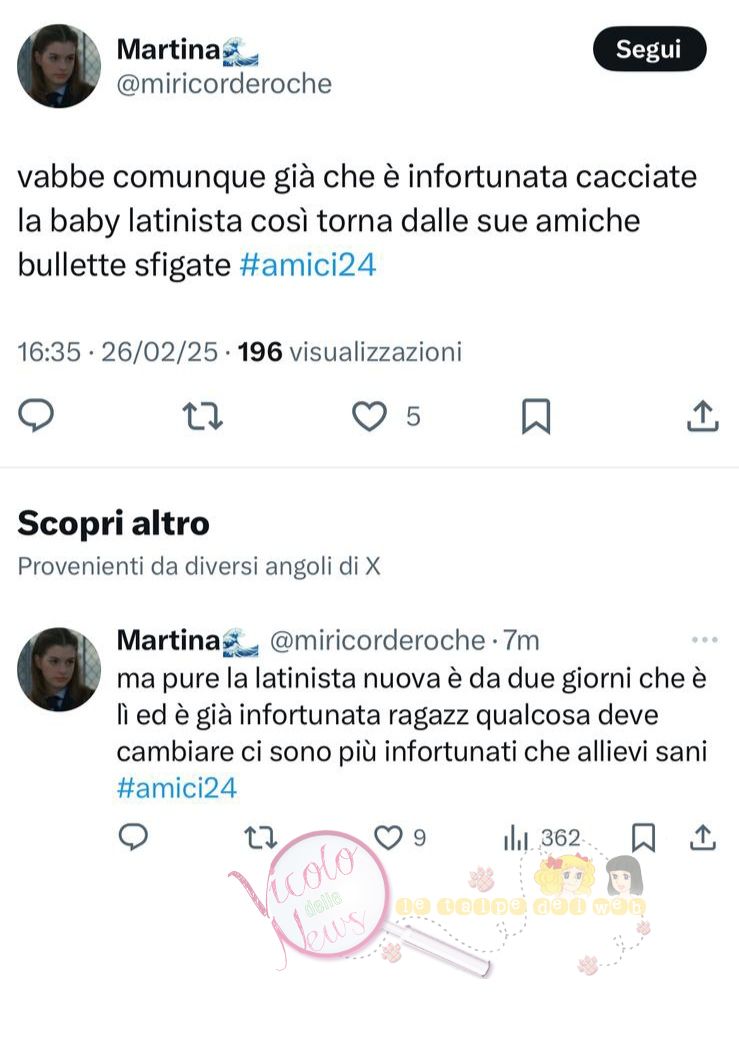Retweet the main tweet about baby latinista
This screenshot has height=1056, width=739.
203,416
